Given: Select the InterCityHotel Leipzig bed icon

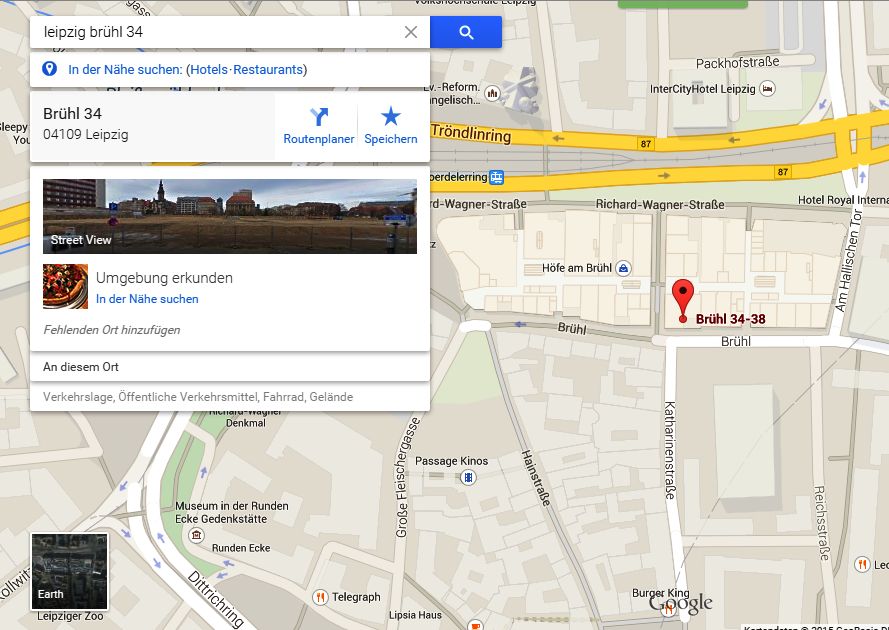Looking at the screenshot, I should tap(767, 88).
